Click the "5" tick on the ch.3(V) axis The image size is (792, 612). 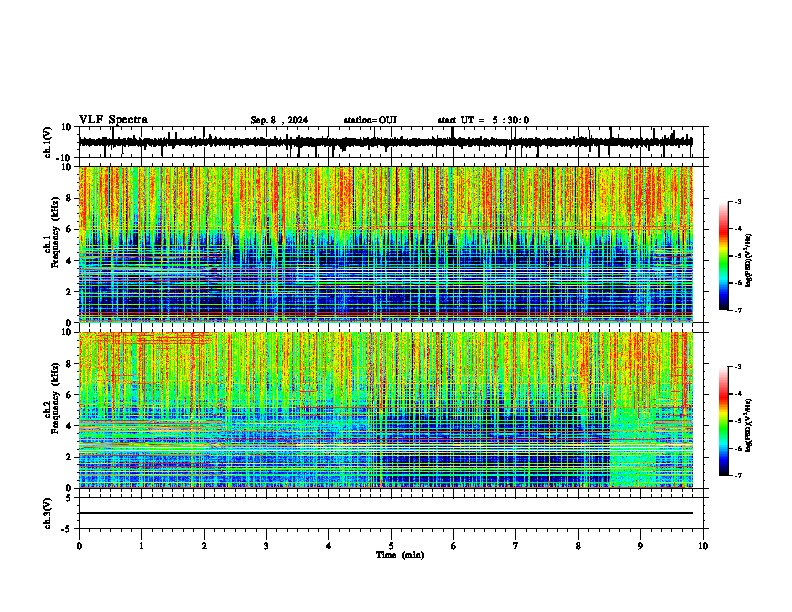click(69, 498)
